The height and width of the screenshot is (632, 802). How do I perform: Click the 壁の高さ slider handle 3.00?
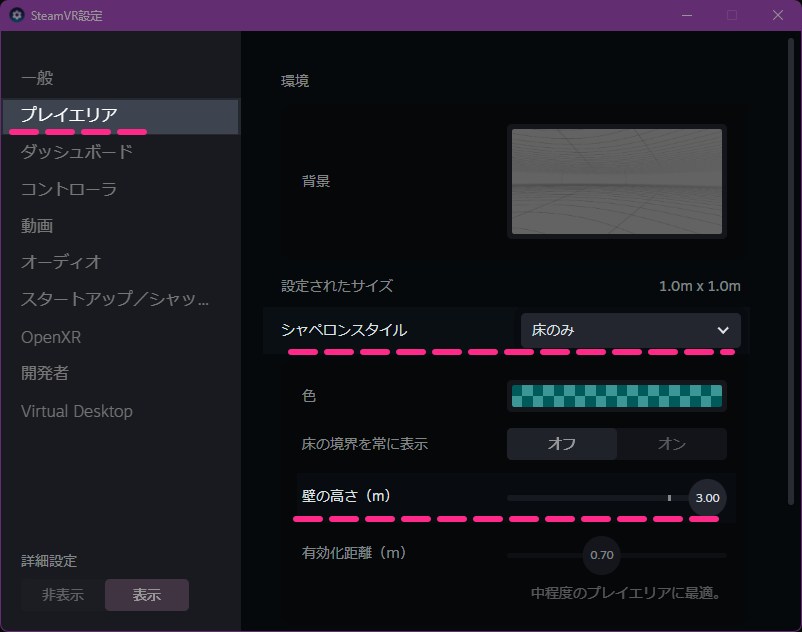(x=707, y=498)
